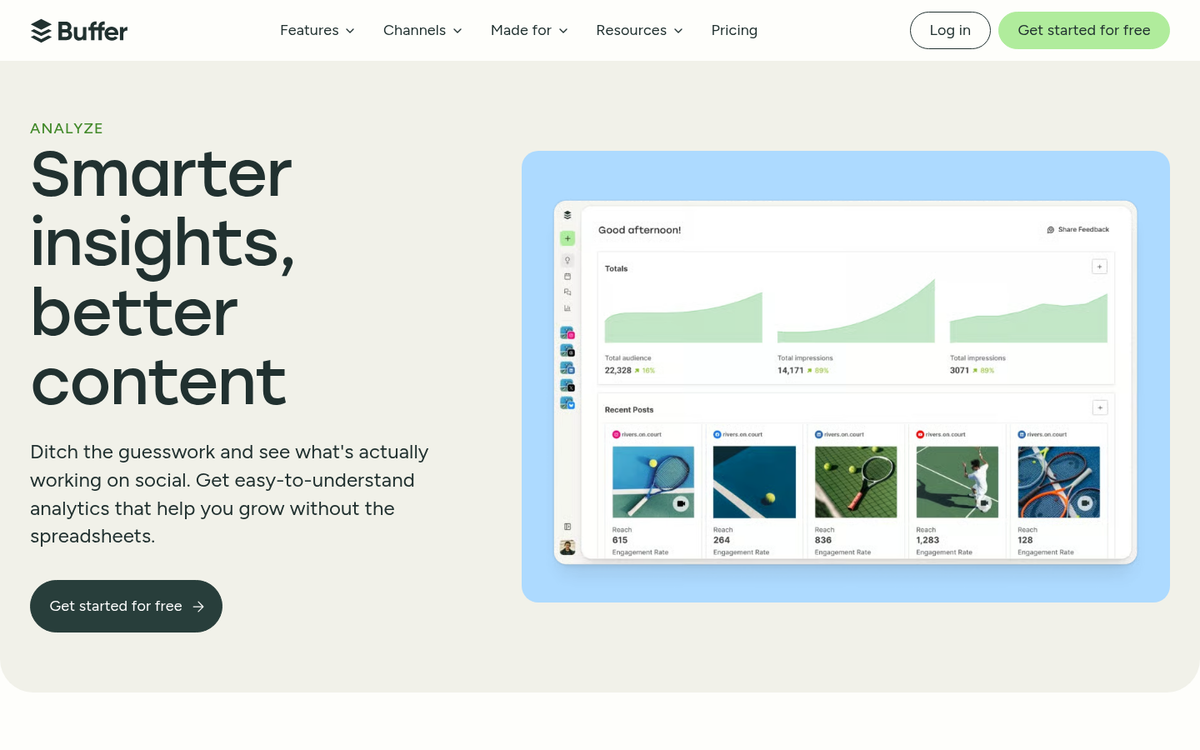Open the Channels dropdown menu
Image resolution: width=1200 pixels, height=750 pixels.
[x=422, y=30]
